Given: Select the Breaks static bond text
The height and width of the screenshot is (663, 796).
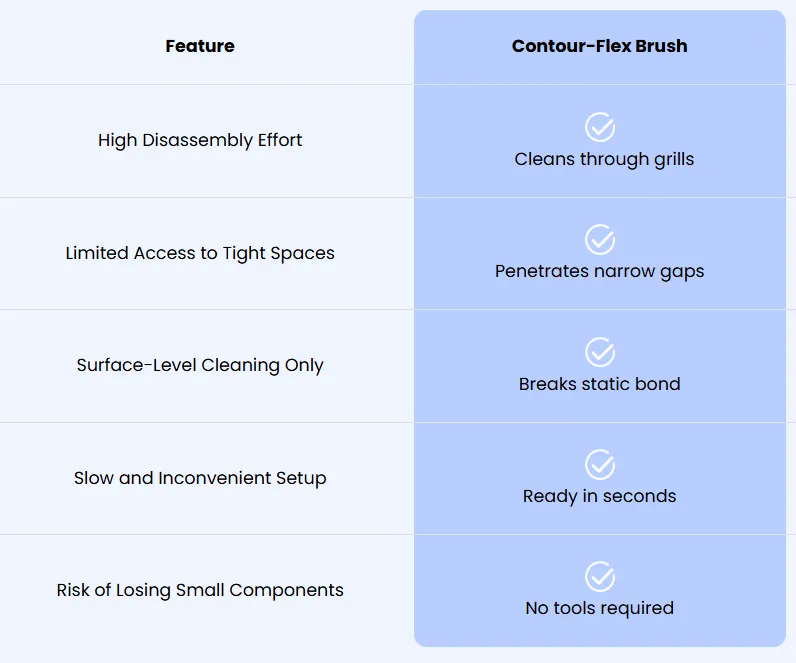Looking at the screenshot, I should coord(600,384).
